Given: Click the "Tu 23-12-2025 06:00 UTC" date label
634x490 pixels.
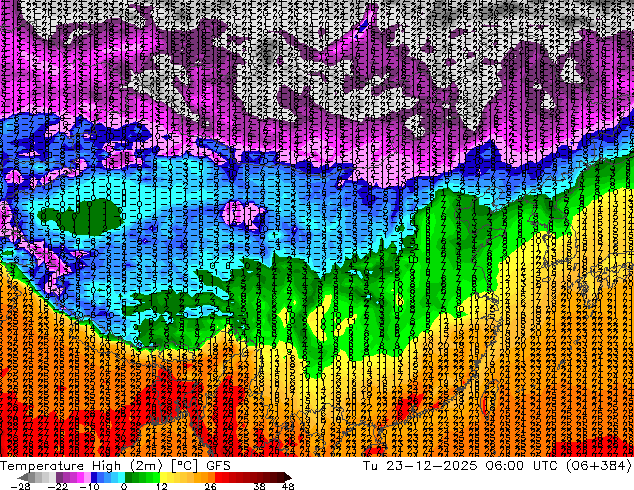Looking at the screenshot, I should coord(461,466).
